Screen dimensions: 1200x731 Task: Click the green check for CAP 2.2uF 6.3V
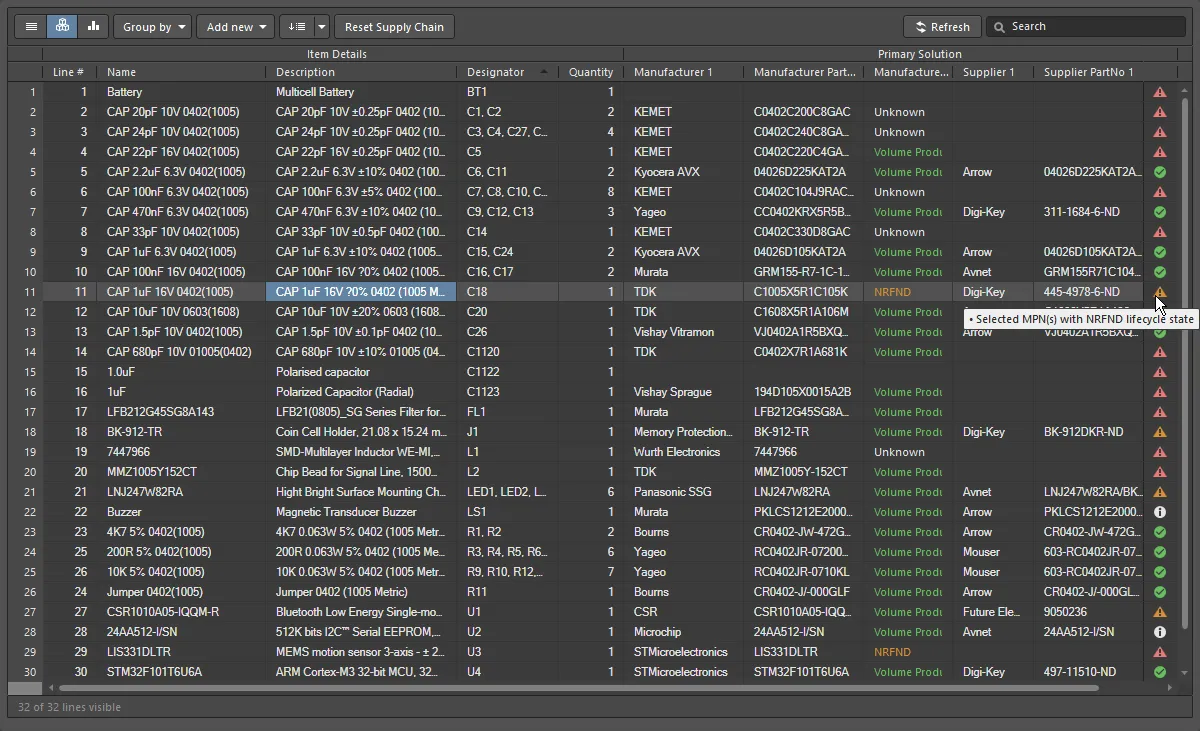coord(1160,172)
